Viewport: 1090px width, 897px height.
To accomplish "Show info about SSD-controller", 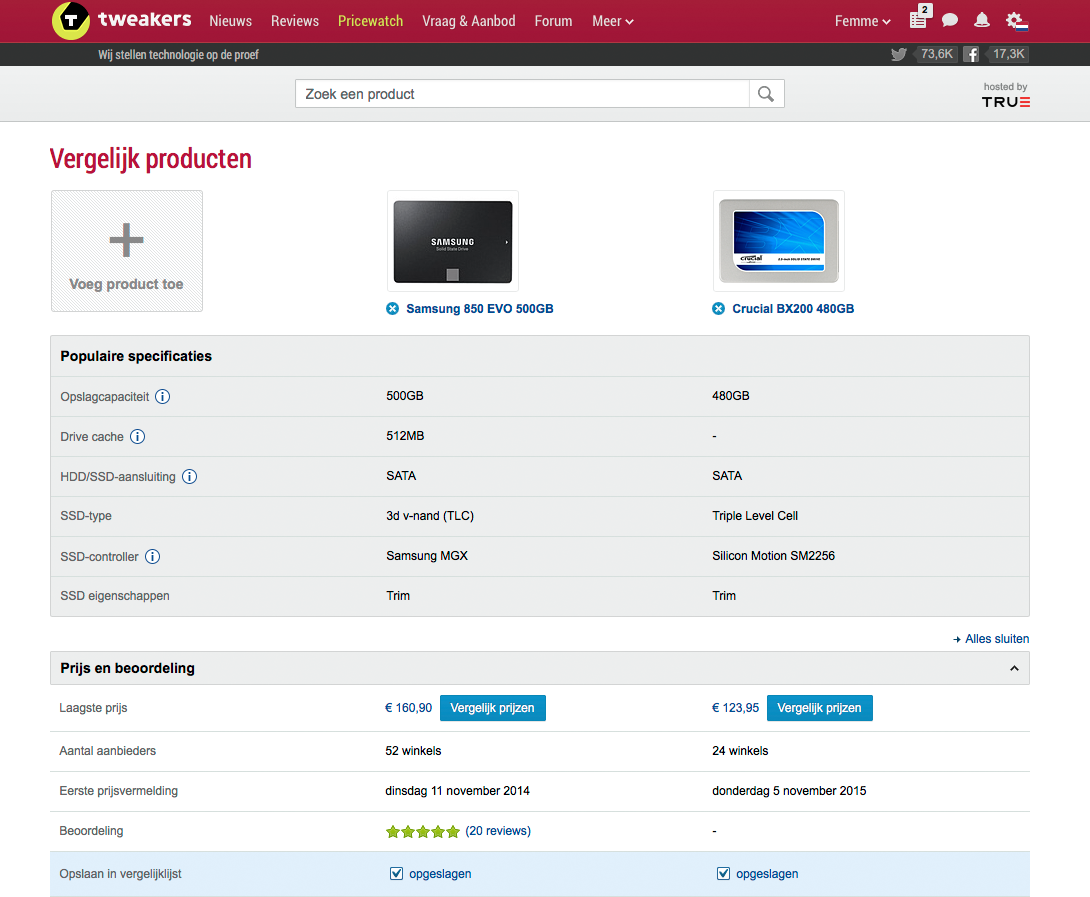I will tap(152, 556).
